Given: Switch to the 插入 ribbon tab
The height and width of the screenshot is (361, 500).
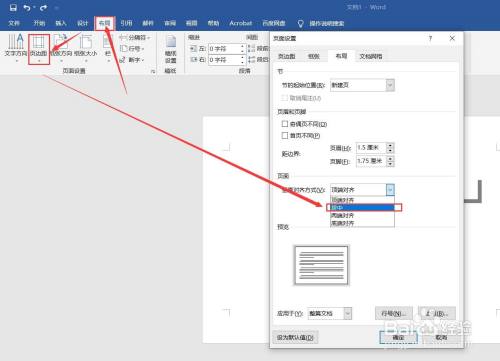Looking at the screenshot, I should (x=61, y=23).
